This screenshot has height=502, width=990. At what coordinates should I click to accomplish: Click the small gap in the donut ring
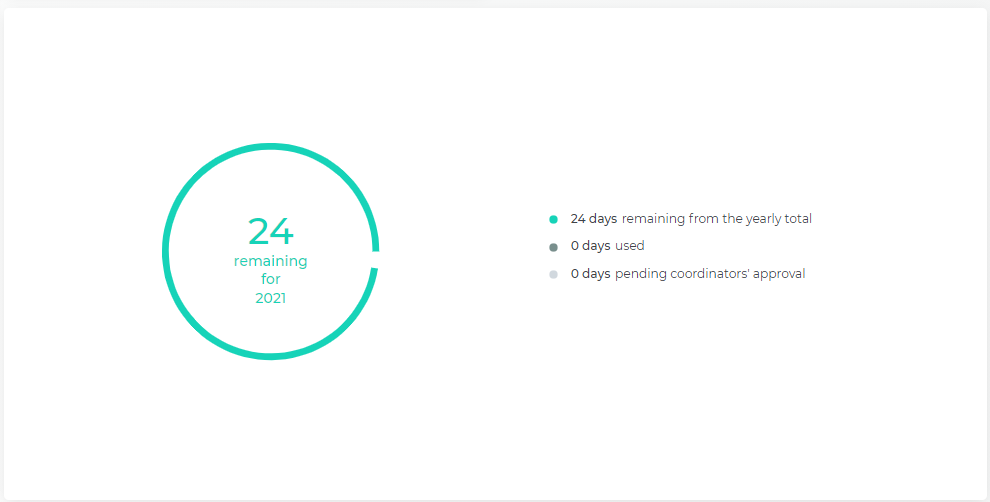(x=376, y=260)
